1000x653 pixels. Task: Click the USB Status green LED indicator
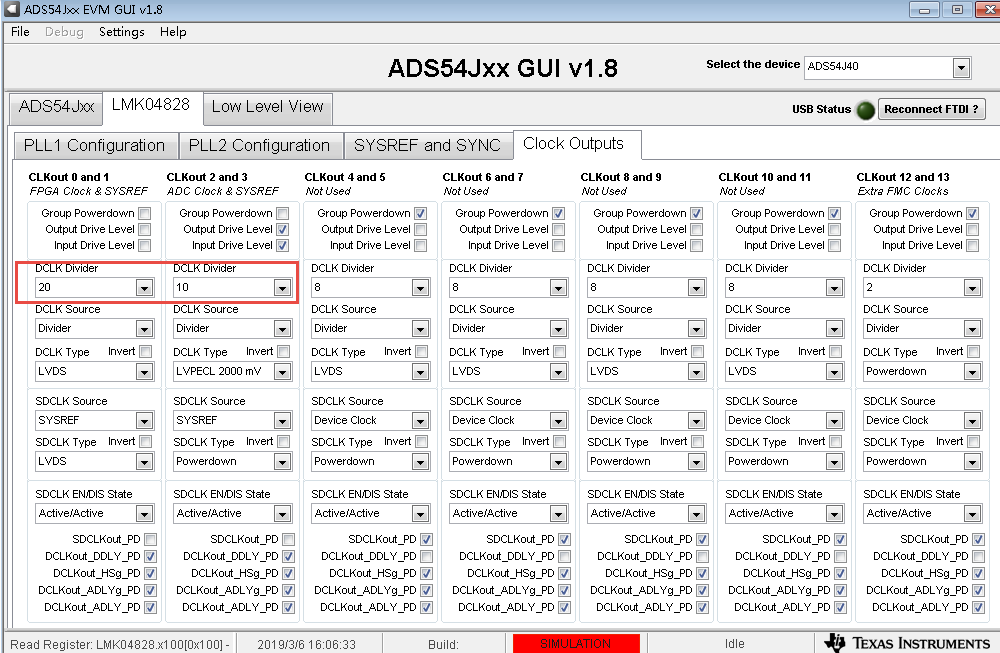tap(865, 110)
